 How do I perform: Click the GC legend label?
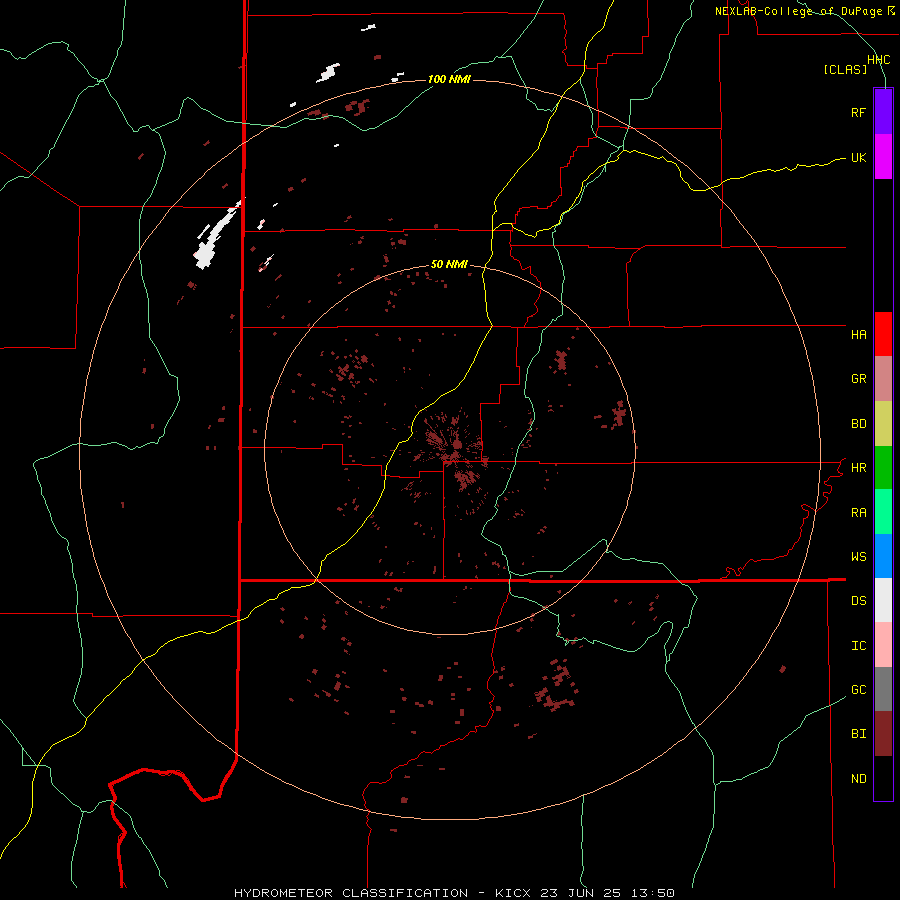[858, 690]
